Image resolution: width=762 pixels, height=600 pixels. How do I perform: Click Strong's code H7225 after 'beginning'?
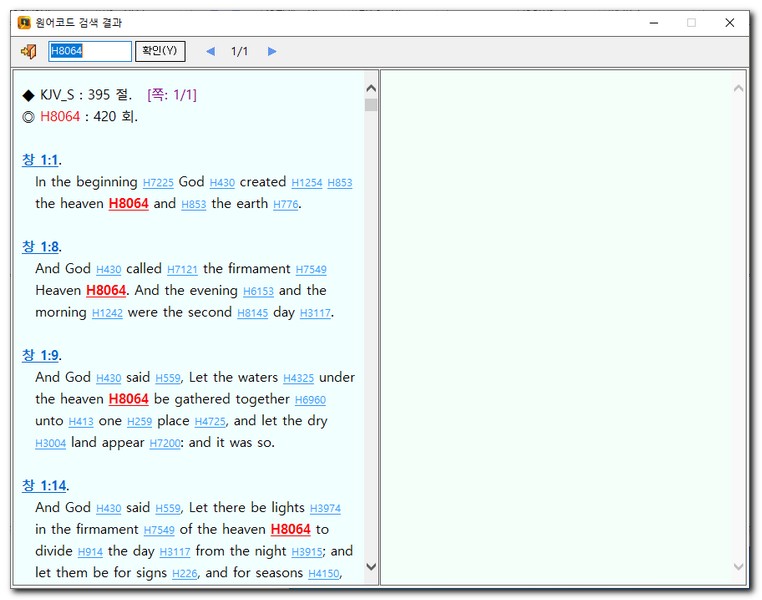click(158, 183)
